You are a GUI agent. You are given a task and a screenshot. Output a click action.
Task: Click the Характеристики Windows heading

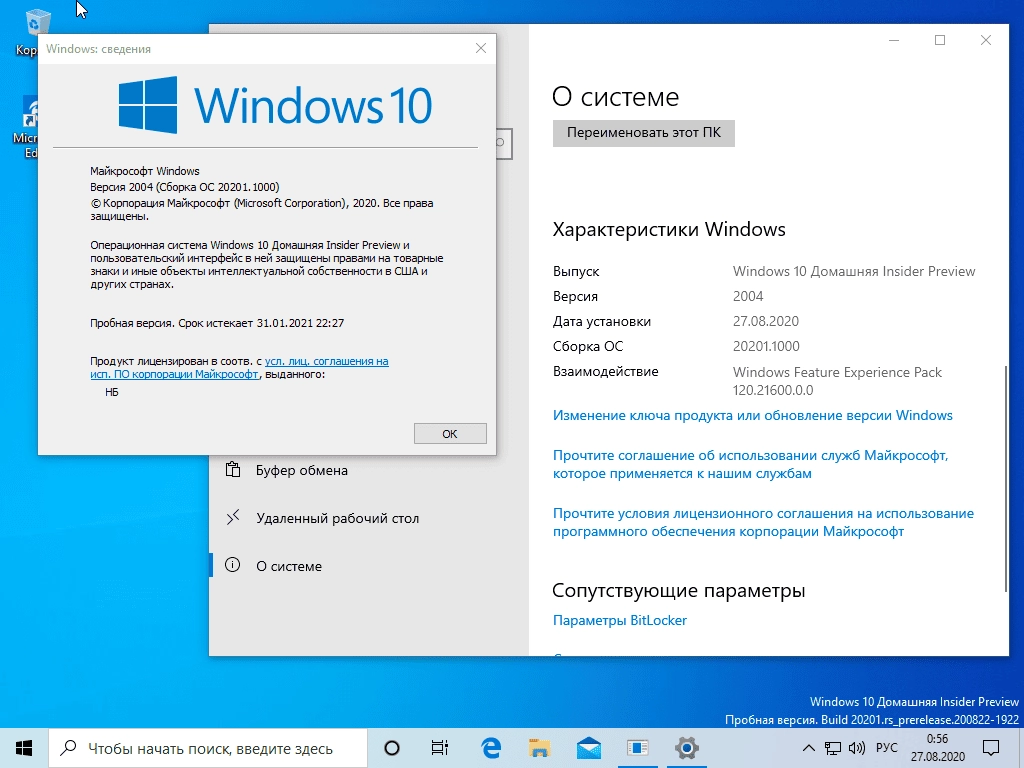coord(669,230)
